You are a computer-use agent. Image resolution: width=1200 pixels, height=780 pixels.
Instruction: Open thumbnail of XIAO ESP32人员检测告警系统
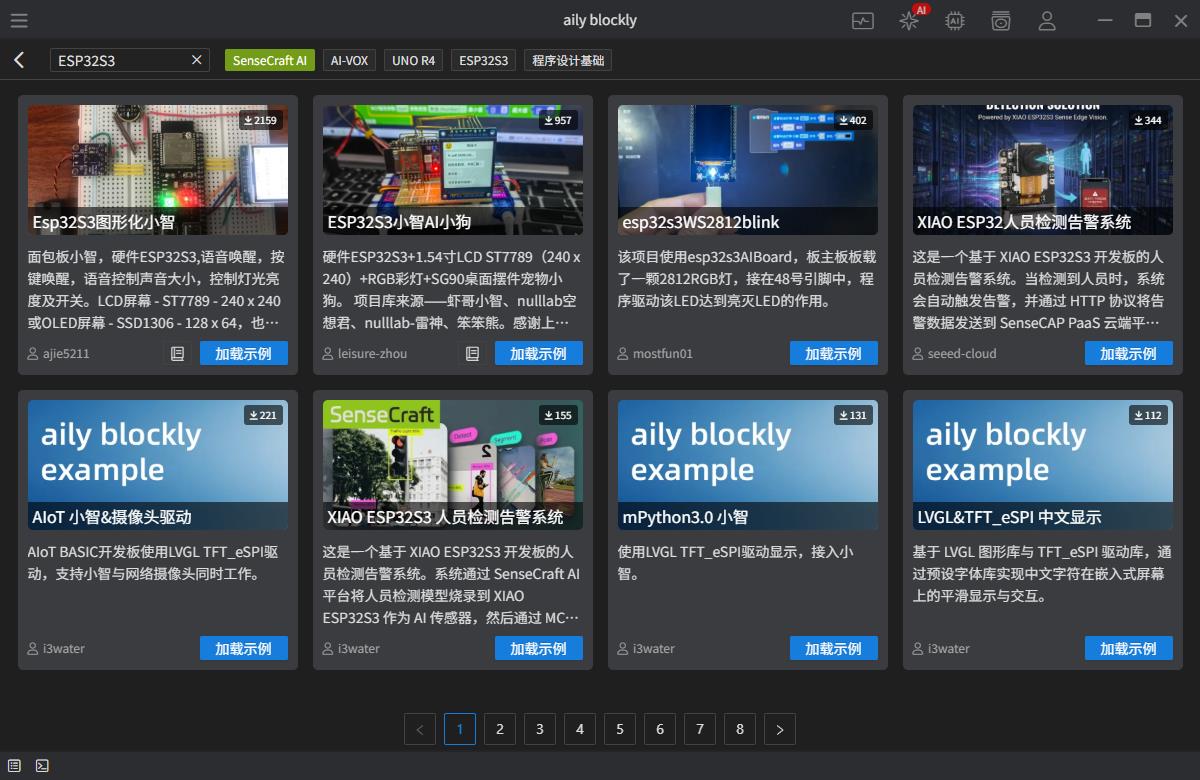1043,170
